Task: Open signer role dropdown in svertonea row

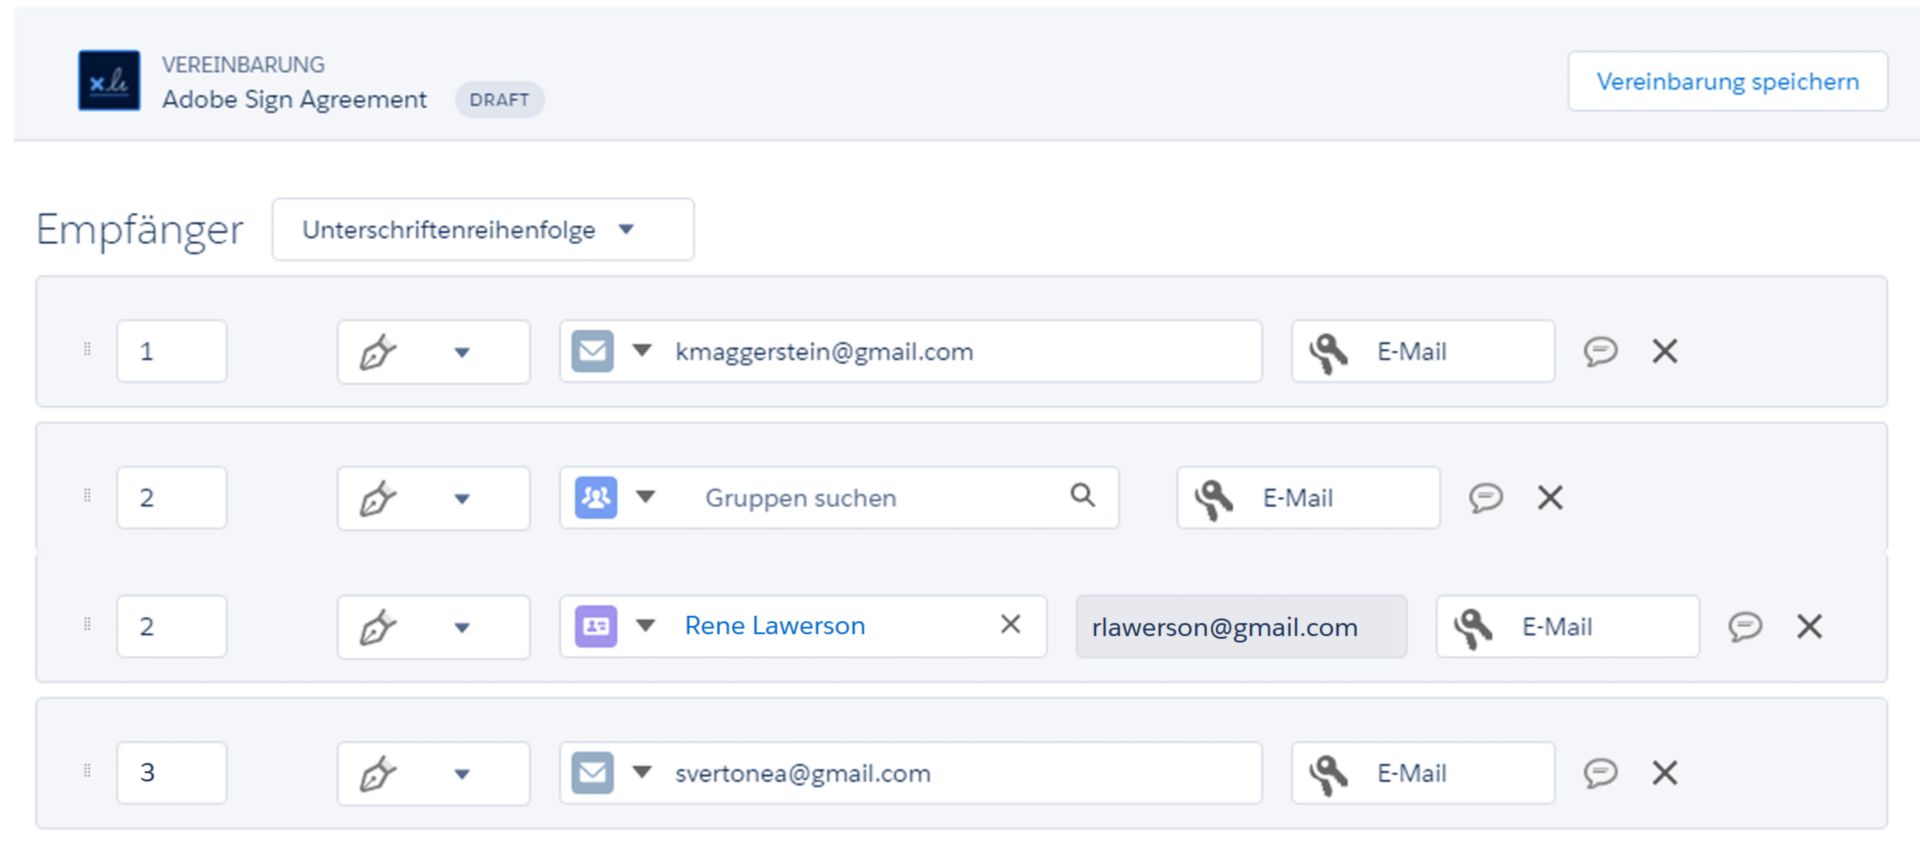Action: 433,773
